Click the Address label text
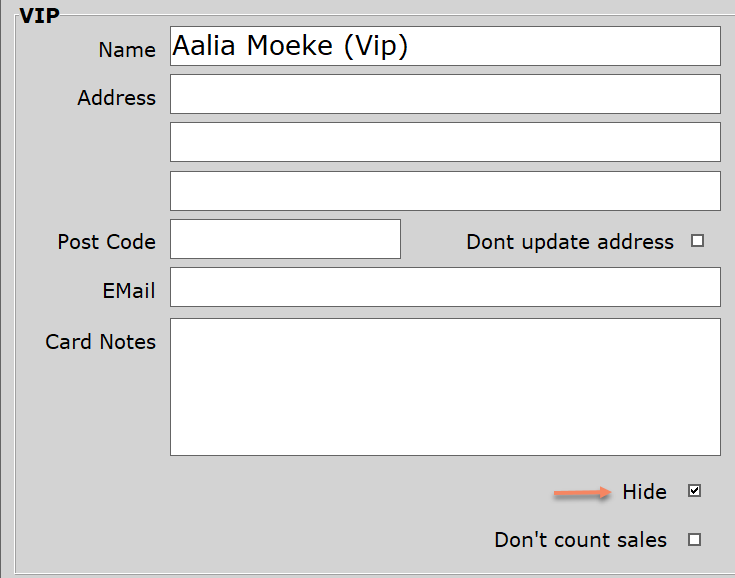The width and height of the screenshot is (735, 578). click(117, 98)
